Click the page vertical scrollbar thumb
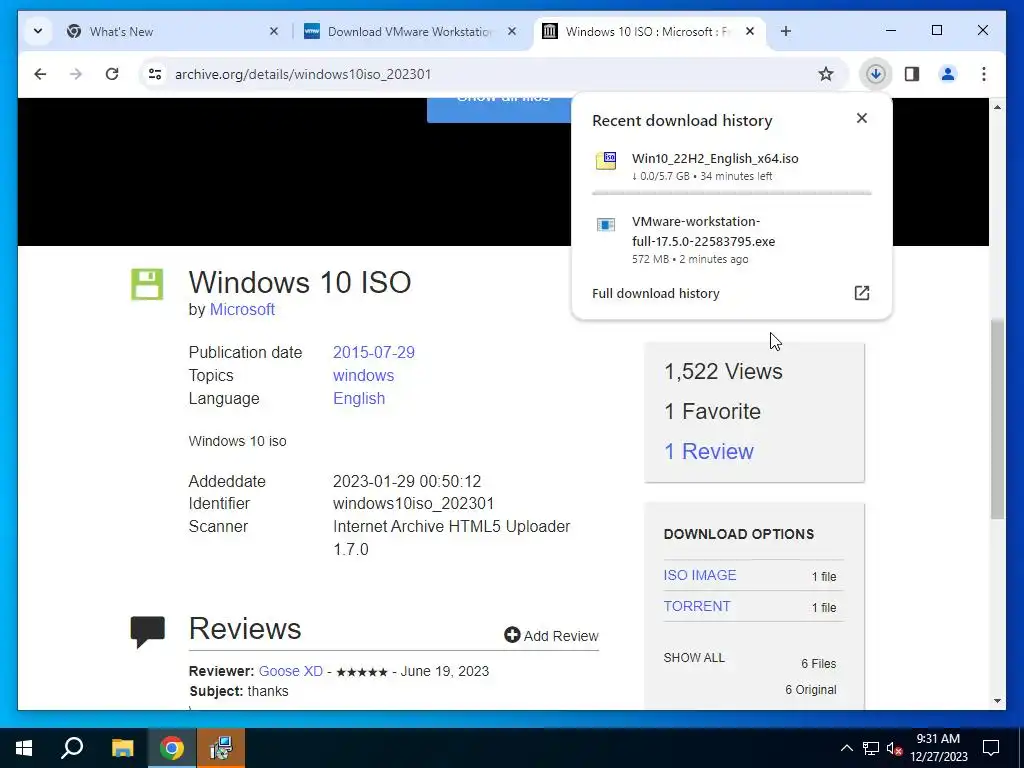The width and height of the screenshot is (1024, 768). click(x=997, y=419)
